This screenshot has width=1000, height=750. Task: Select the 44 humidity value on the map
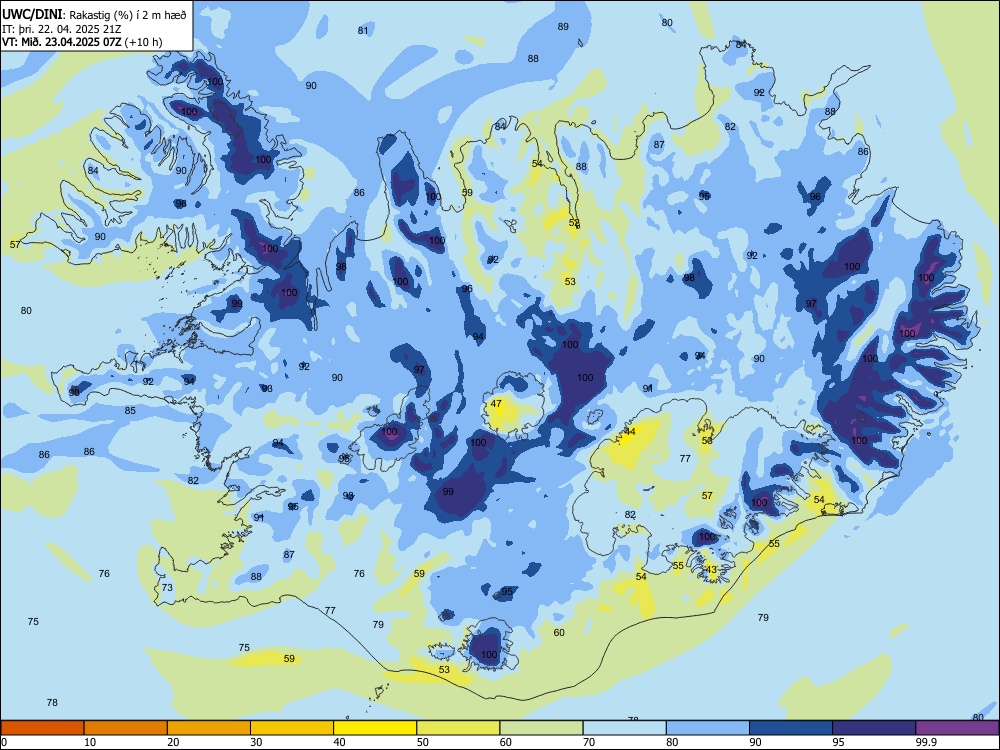pos(629,432)
